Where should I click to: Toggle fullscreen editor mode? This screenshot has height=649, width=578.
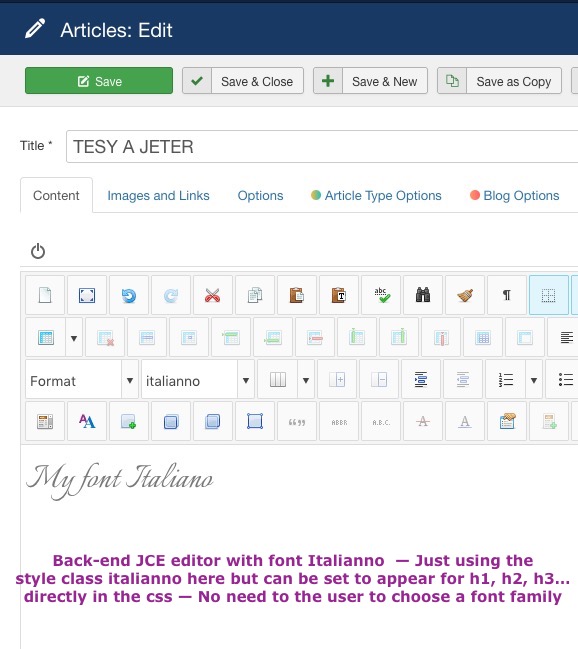(x=87, y=295)
